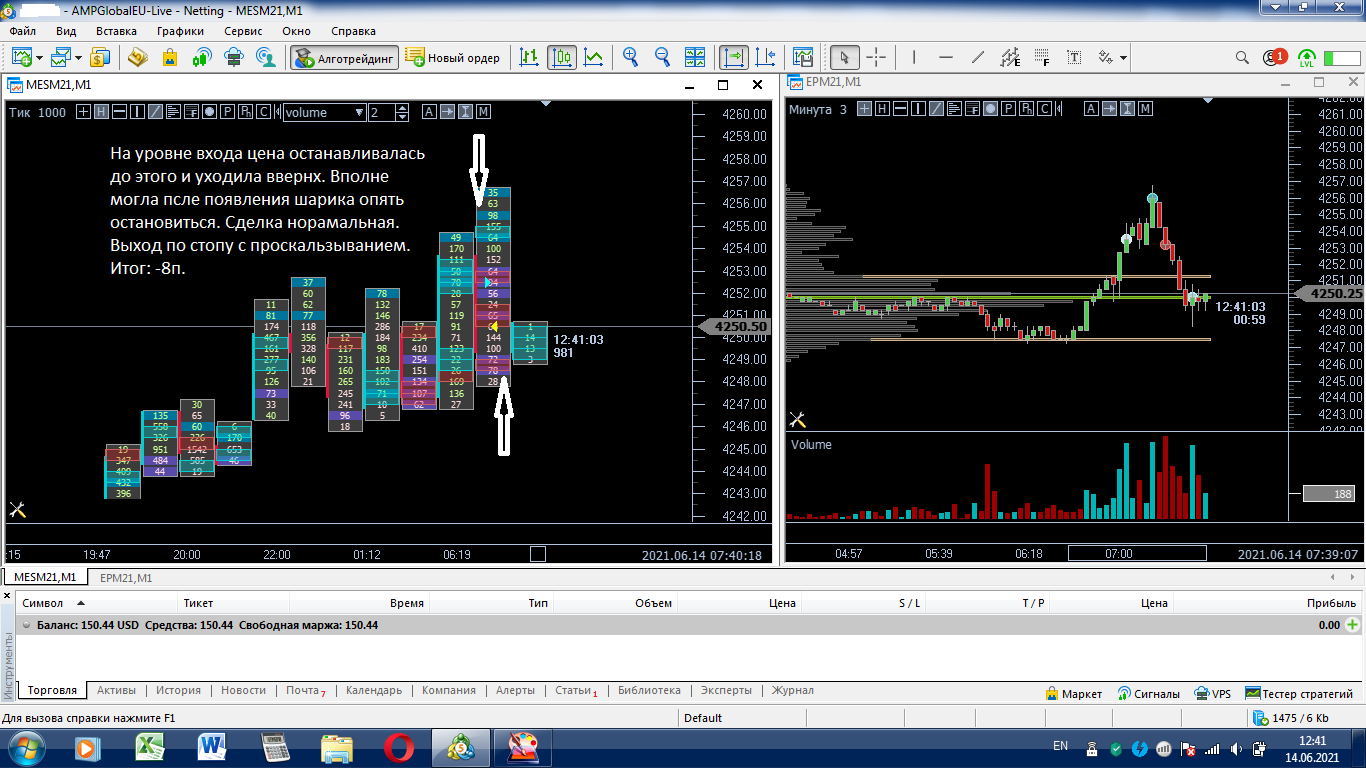Screen dimensions: 1366x768
Task: Select the crosshair tool
Action: [876, 58]
